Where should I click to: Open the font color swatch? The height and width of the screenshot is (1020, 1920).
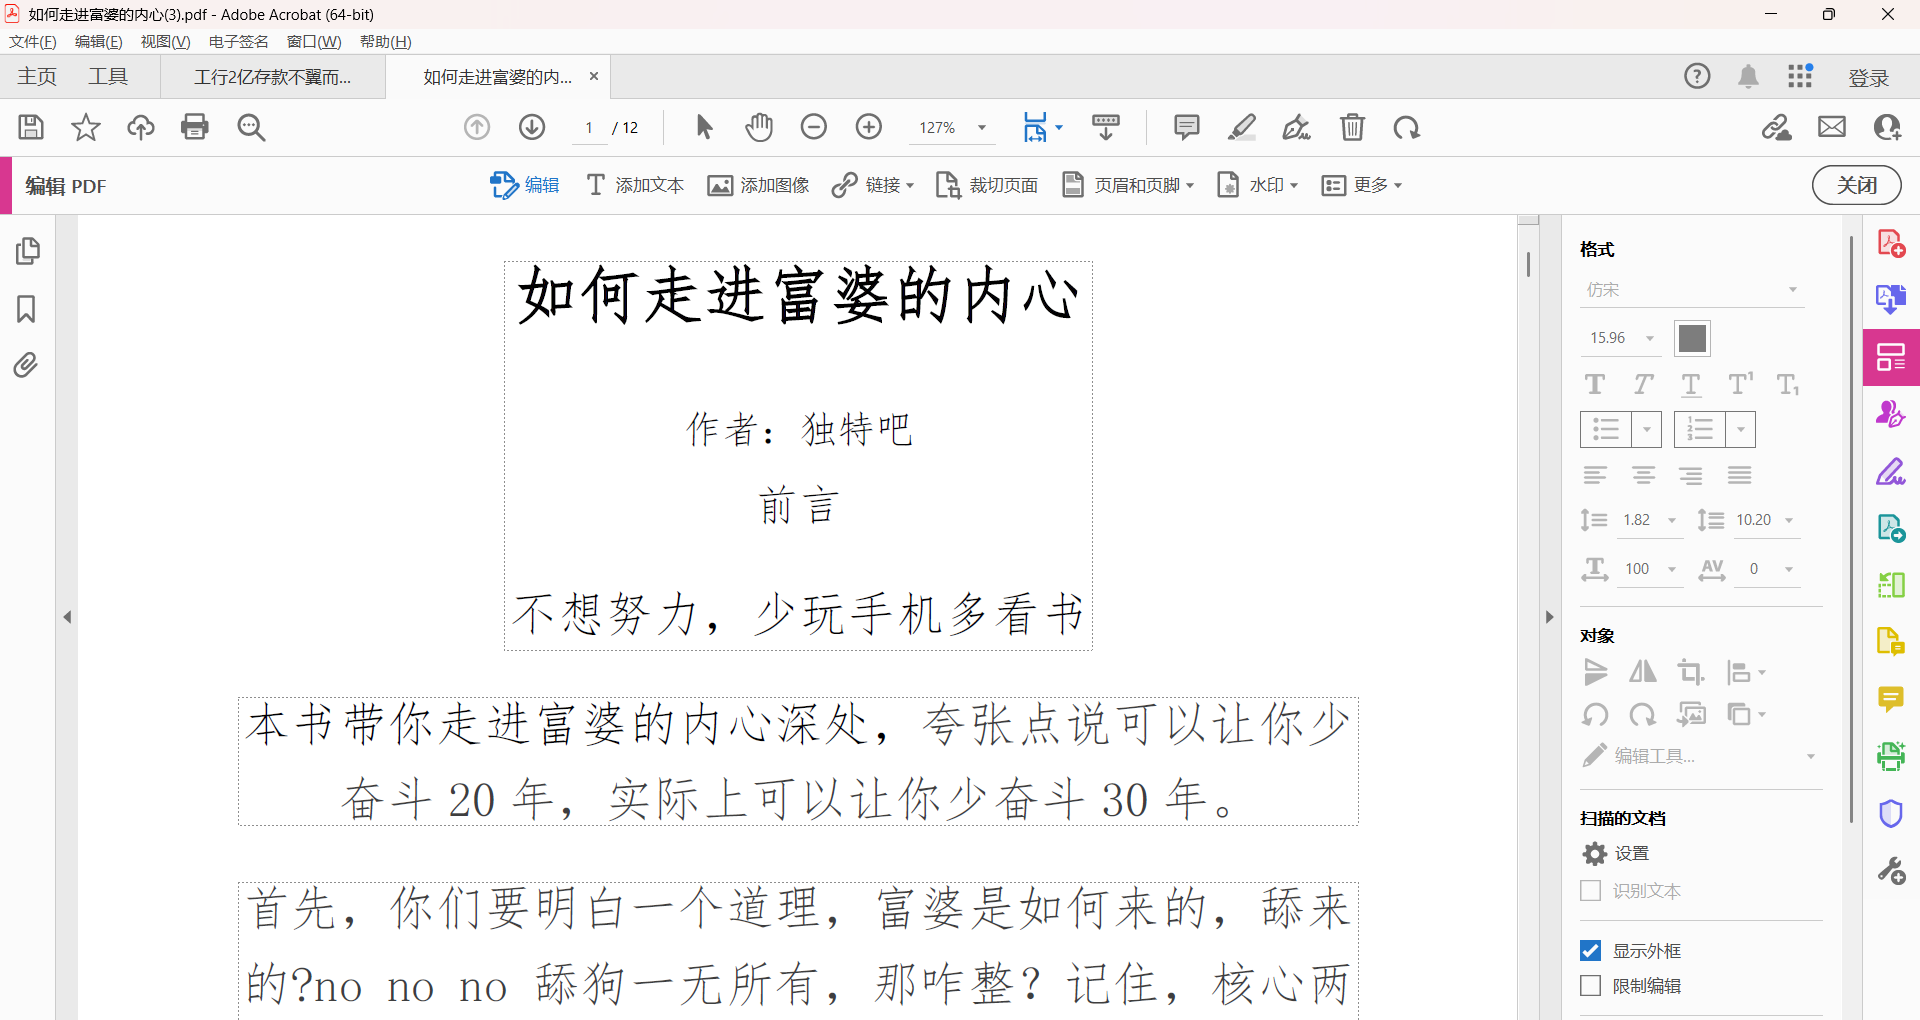tap(1692, 338)
